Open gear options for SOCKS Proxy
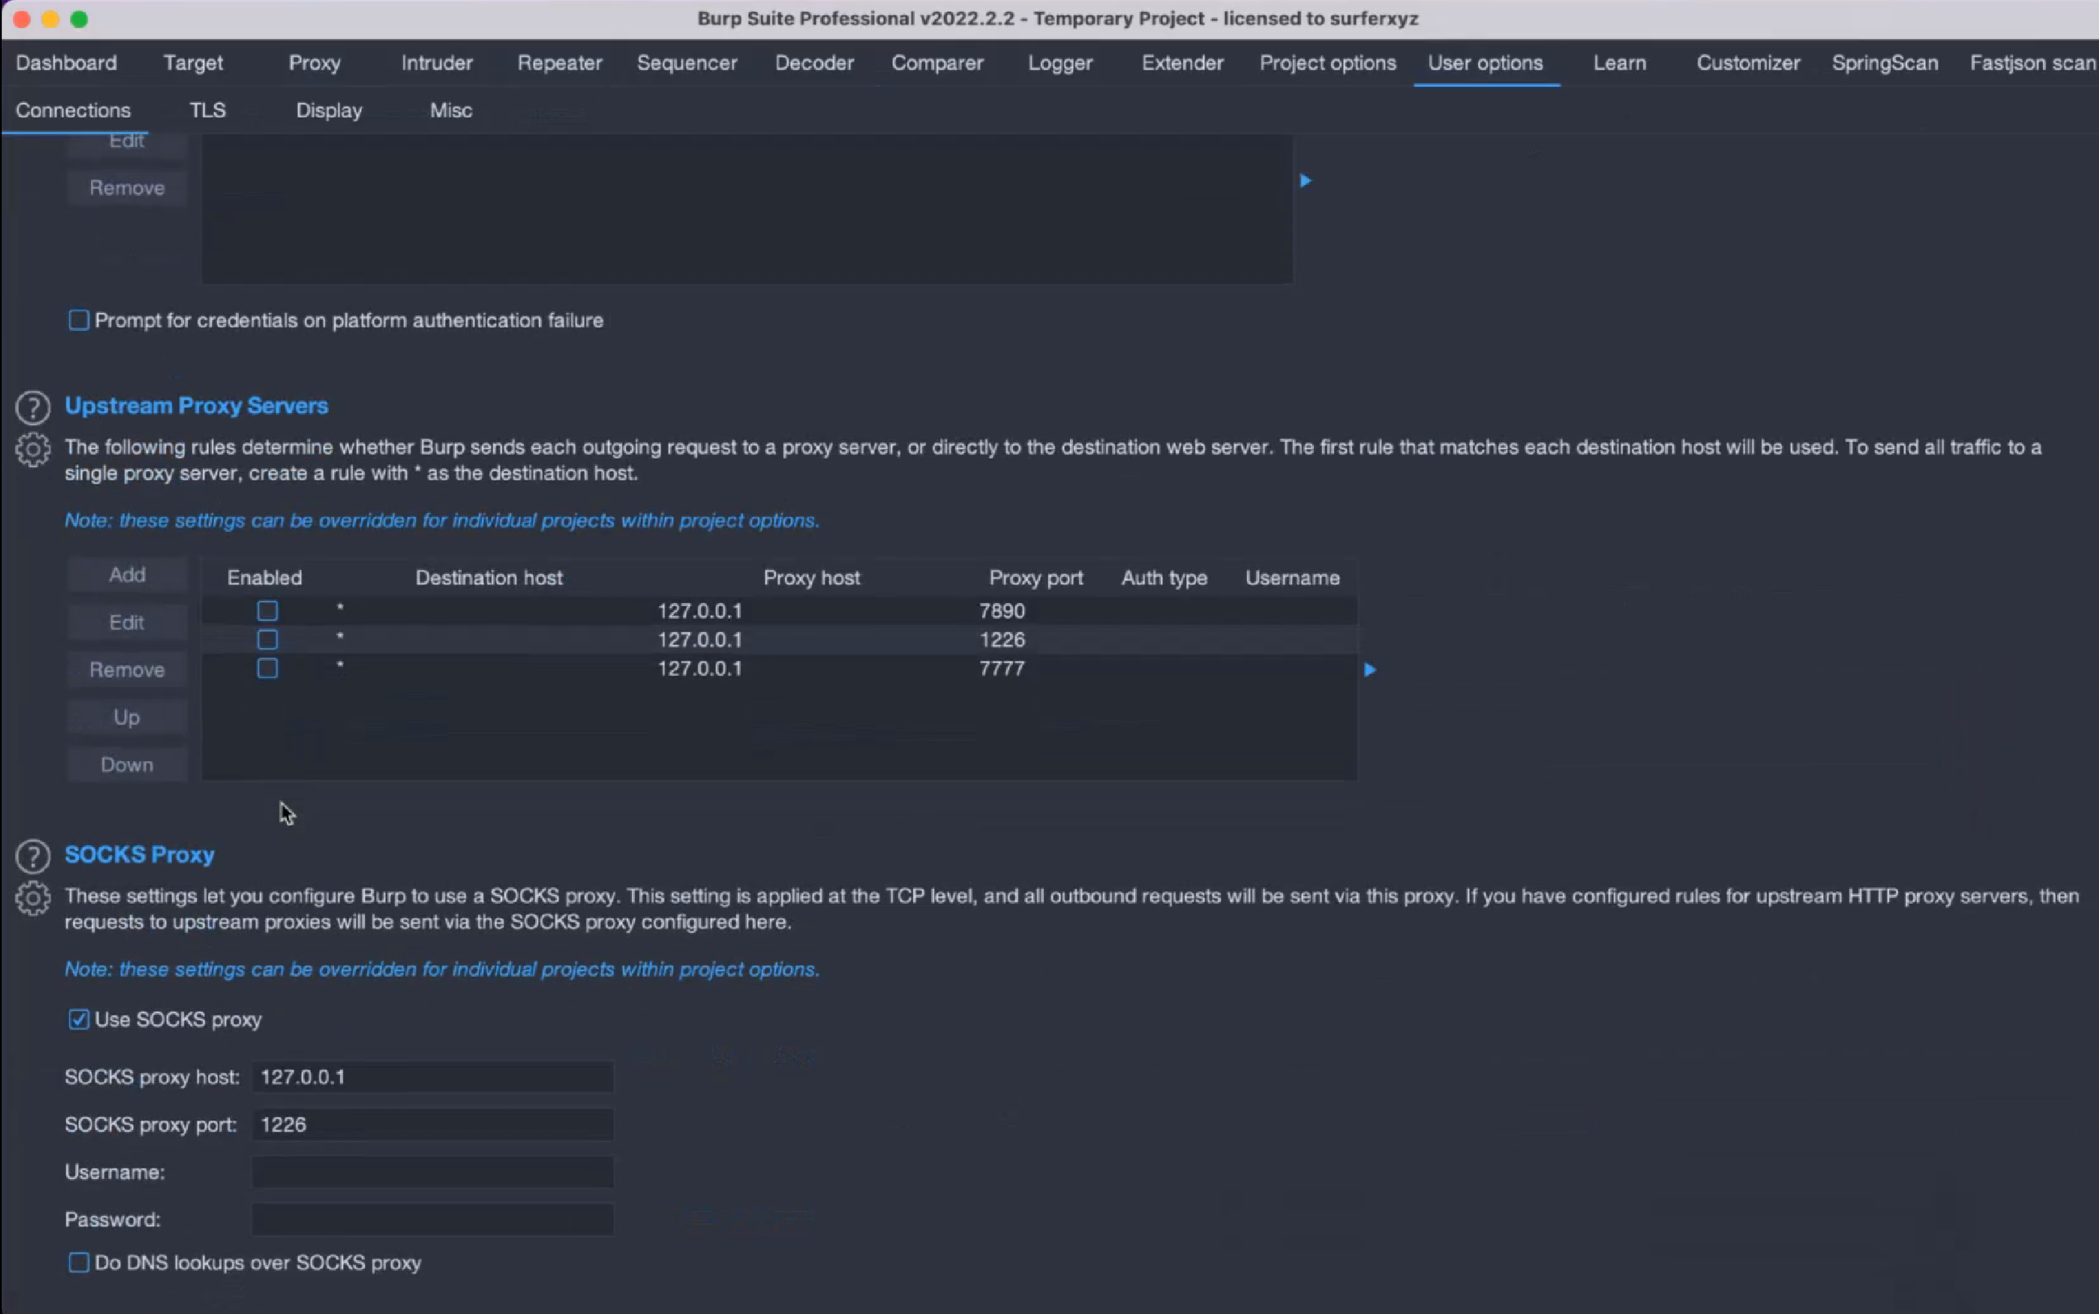This screenshot has width=2099, height=1314. 32,899
